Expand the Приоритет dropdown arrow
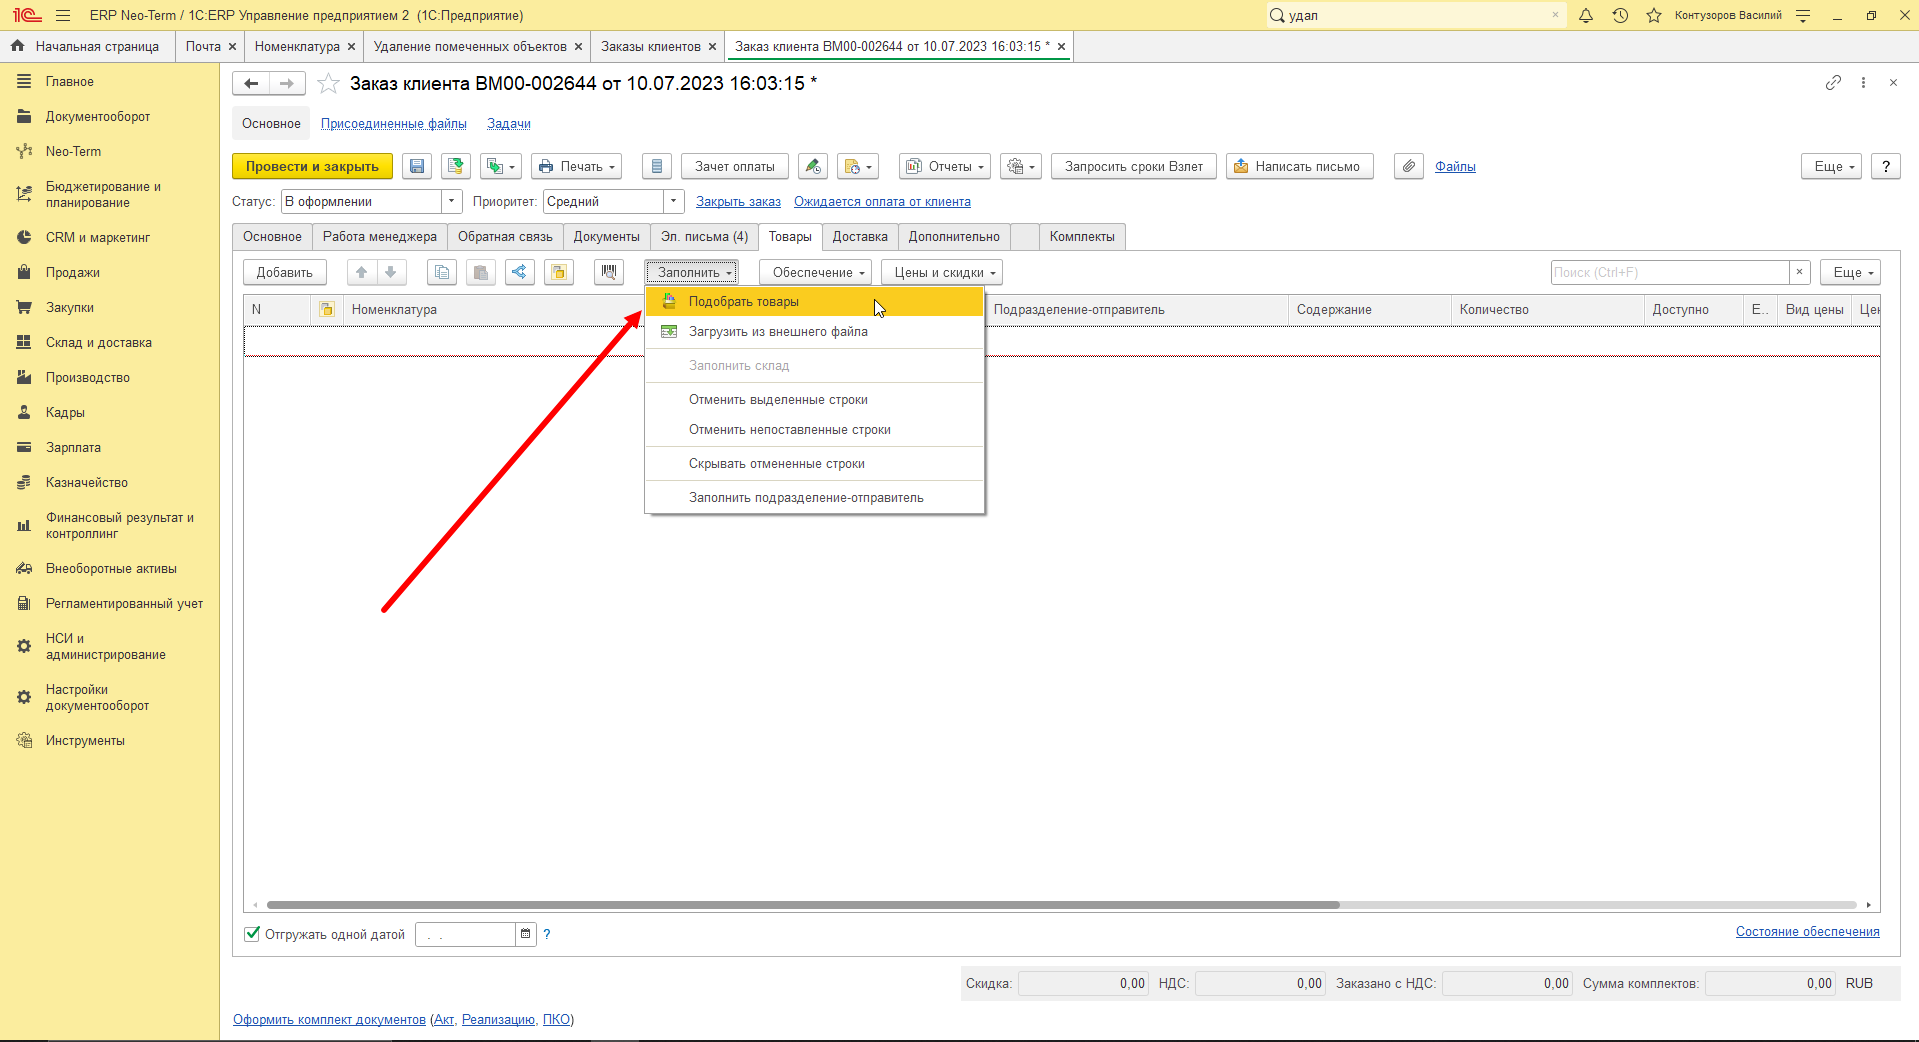This screenshot has height=1042, width=1919. [x=674, y=201]
